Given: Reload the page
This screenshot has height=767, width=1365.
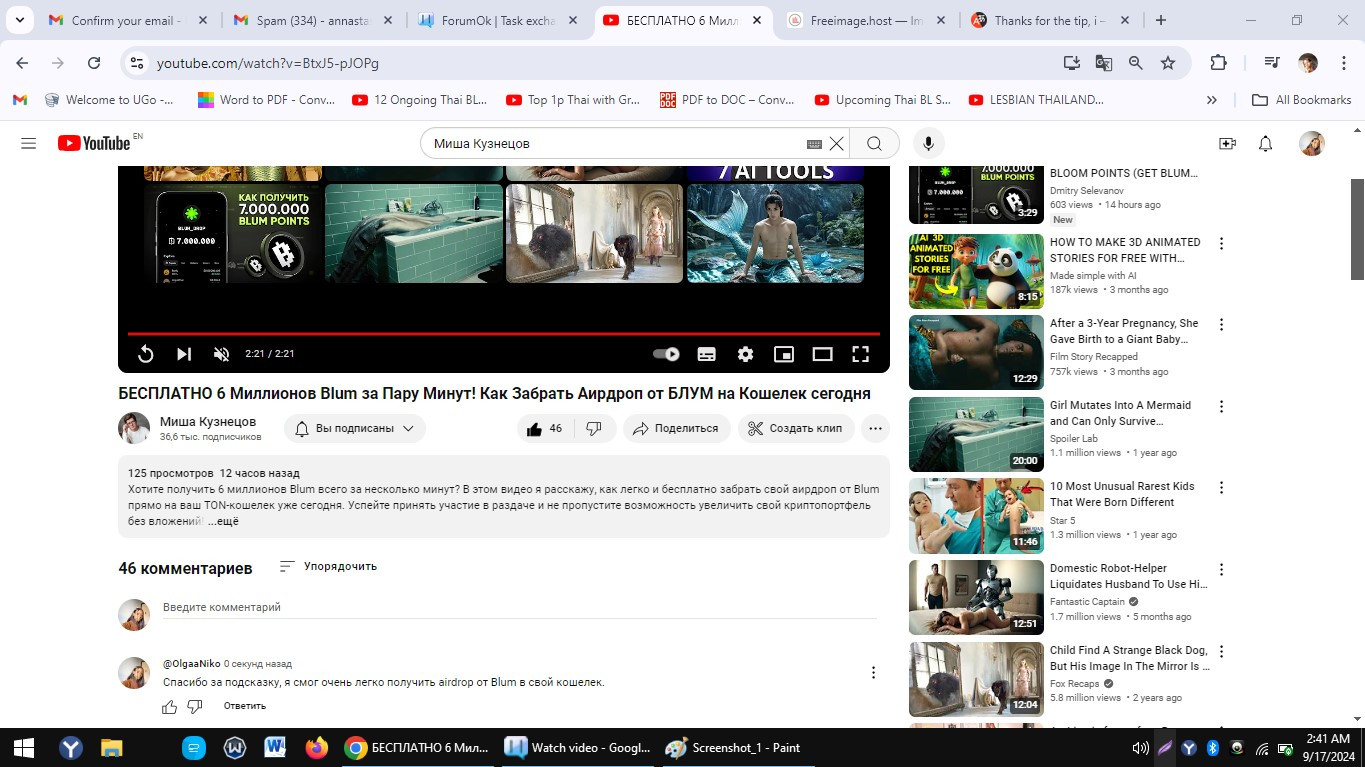Looking at the screenshot, I should (94, 63).
